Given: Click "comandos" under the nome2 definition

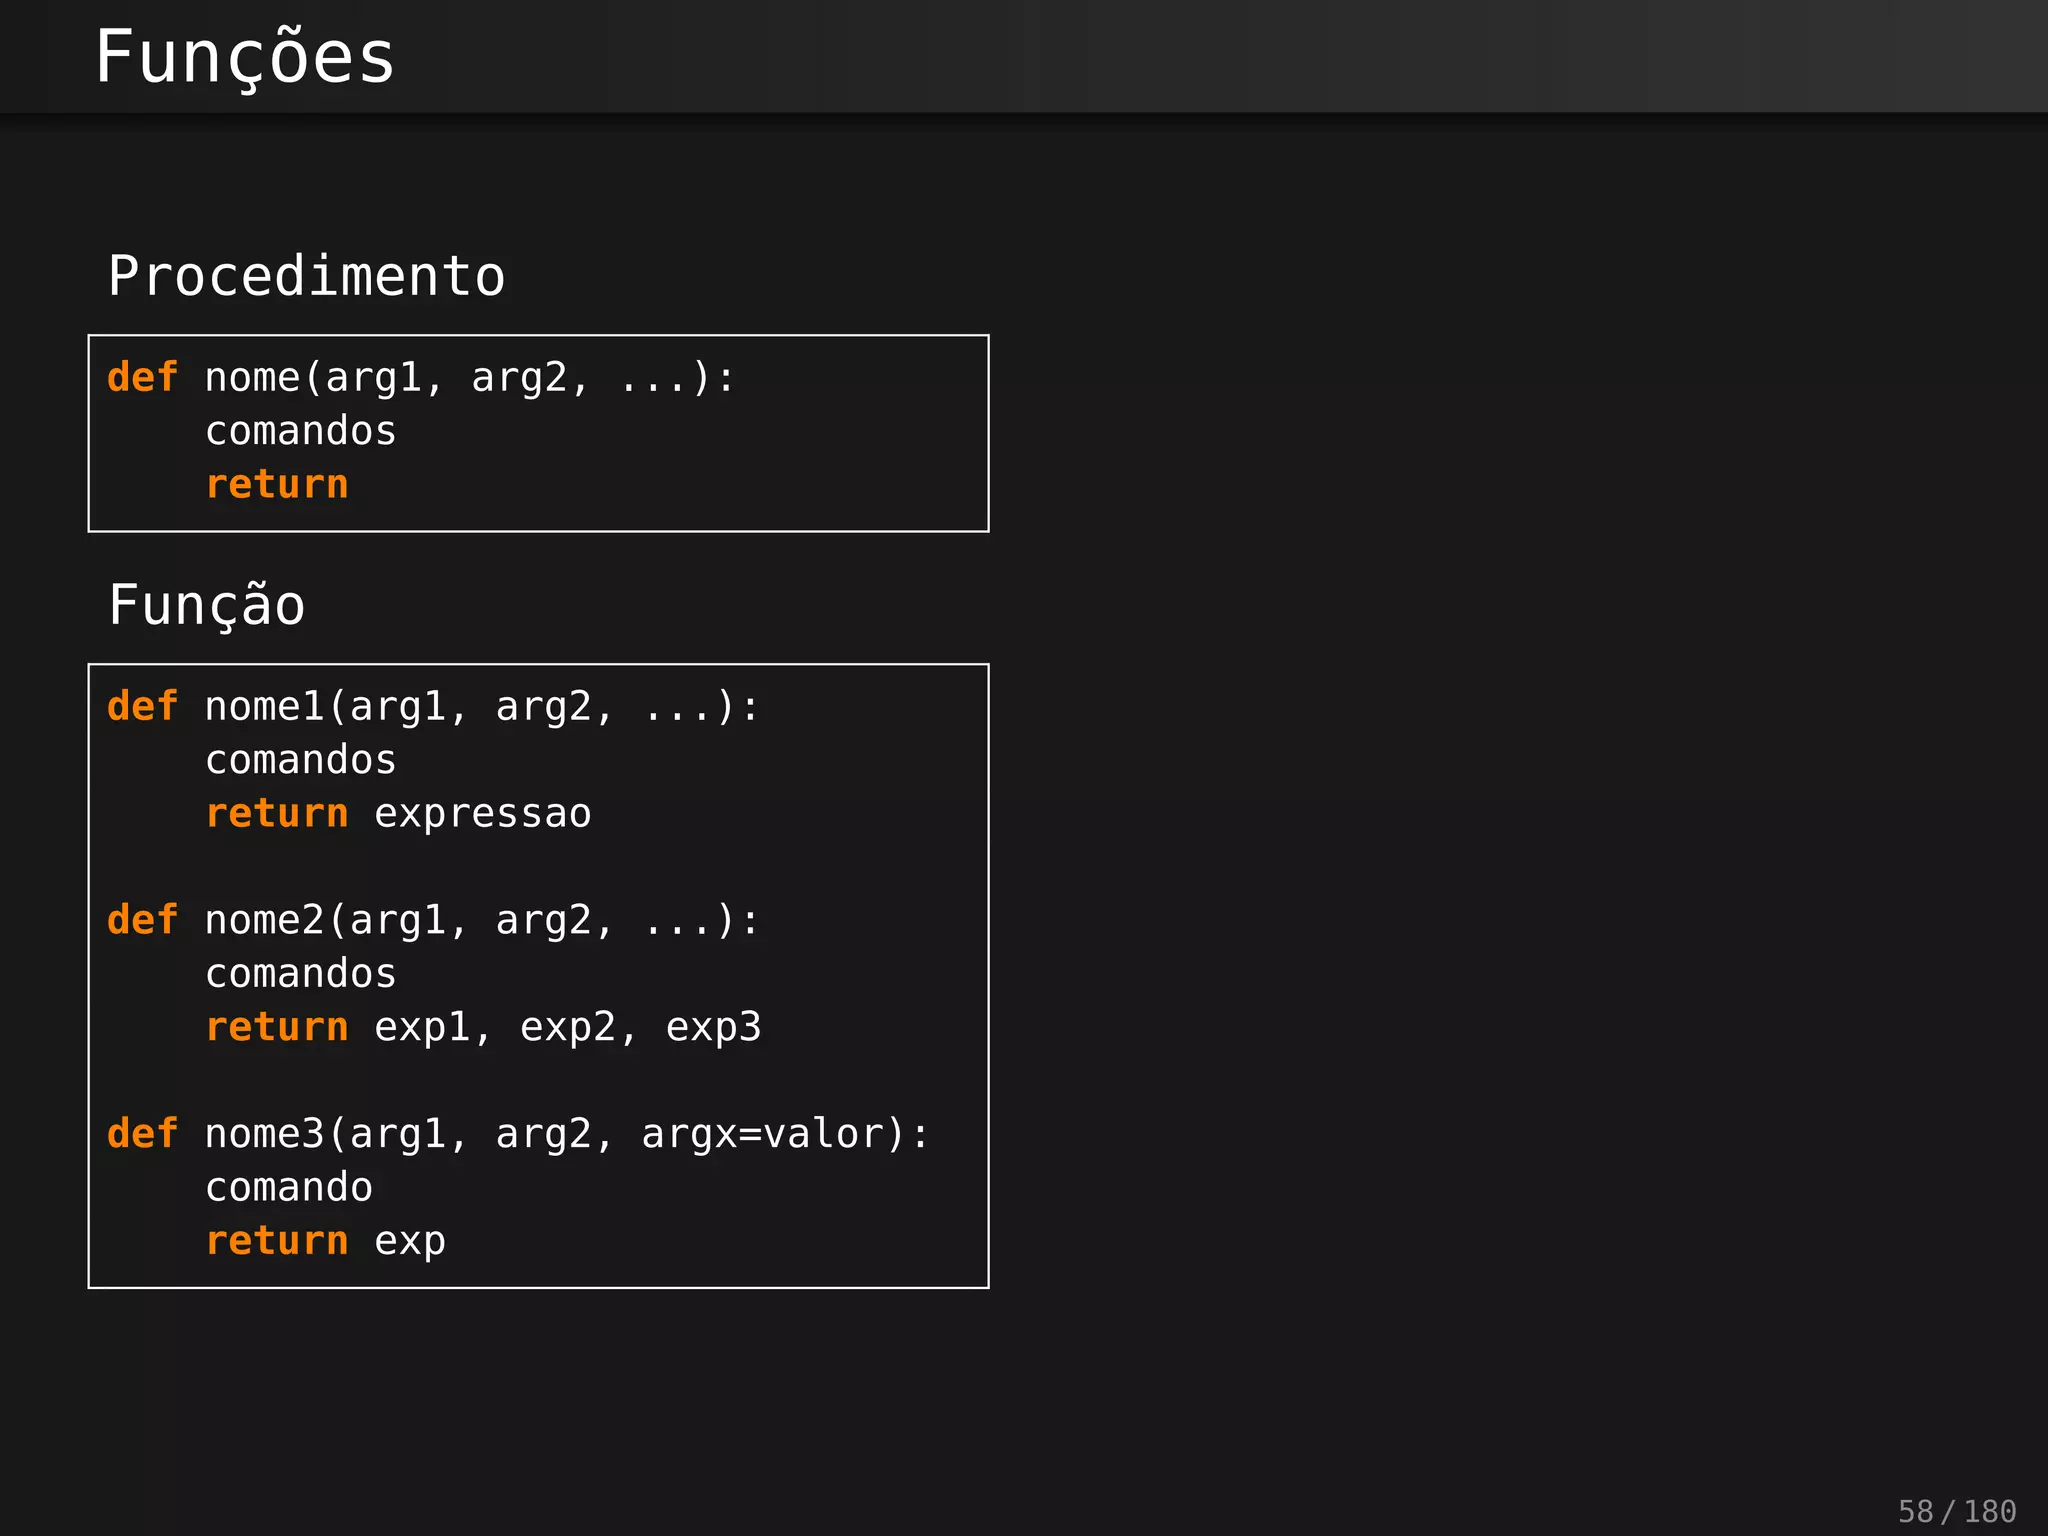Looking at the screenshot, I should coord(301,974).
